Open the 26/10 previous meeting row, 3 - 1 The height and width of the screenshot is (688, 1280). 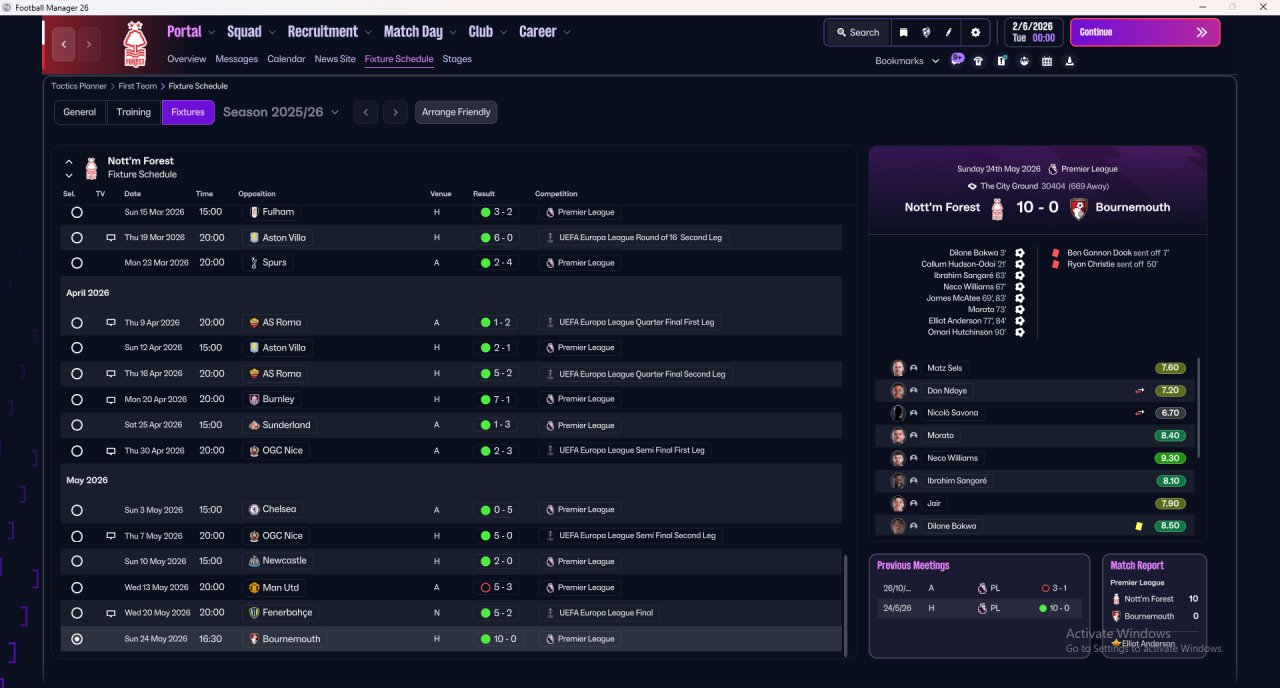pyautogui.click(x=979, y=588)
